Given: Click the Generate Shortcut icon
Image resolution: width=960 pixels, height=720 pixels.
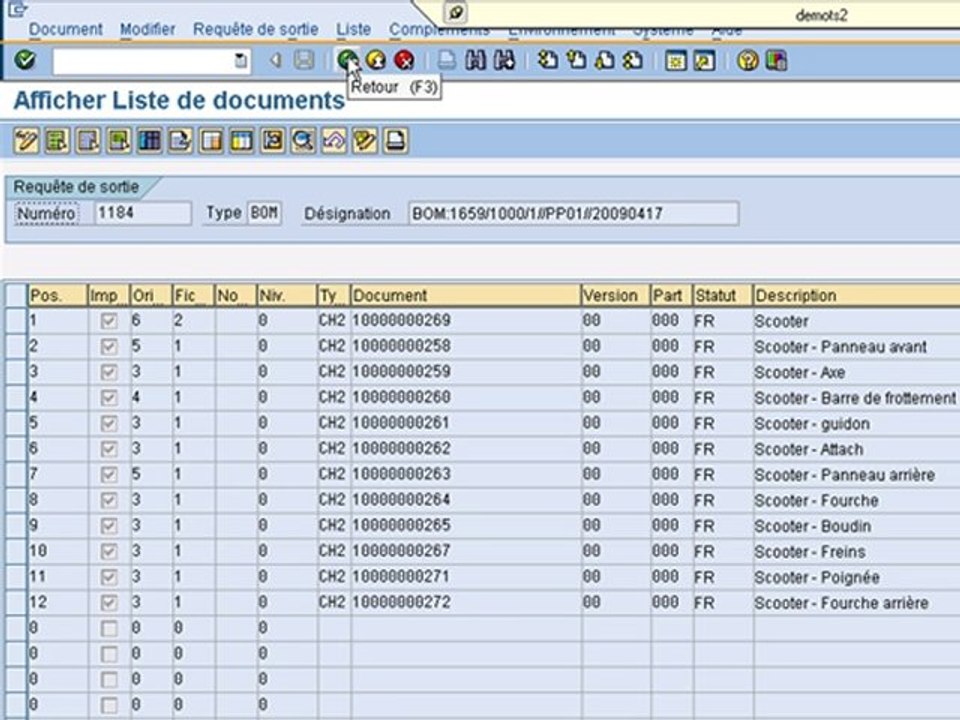Looking at the screenshot, I should 705,60.
